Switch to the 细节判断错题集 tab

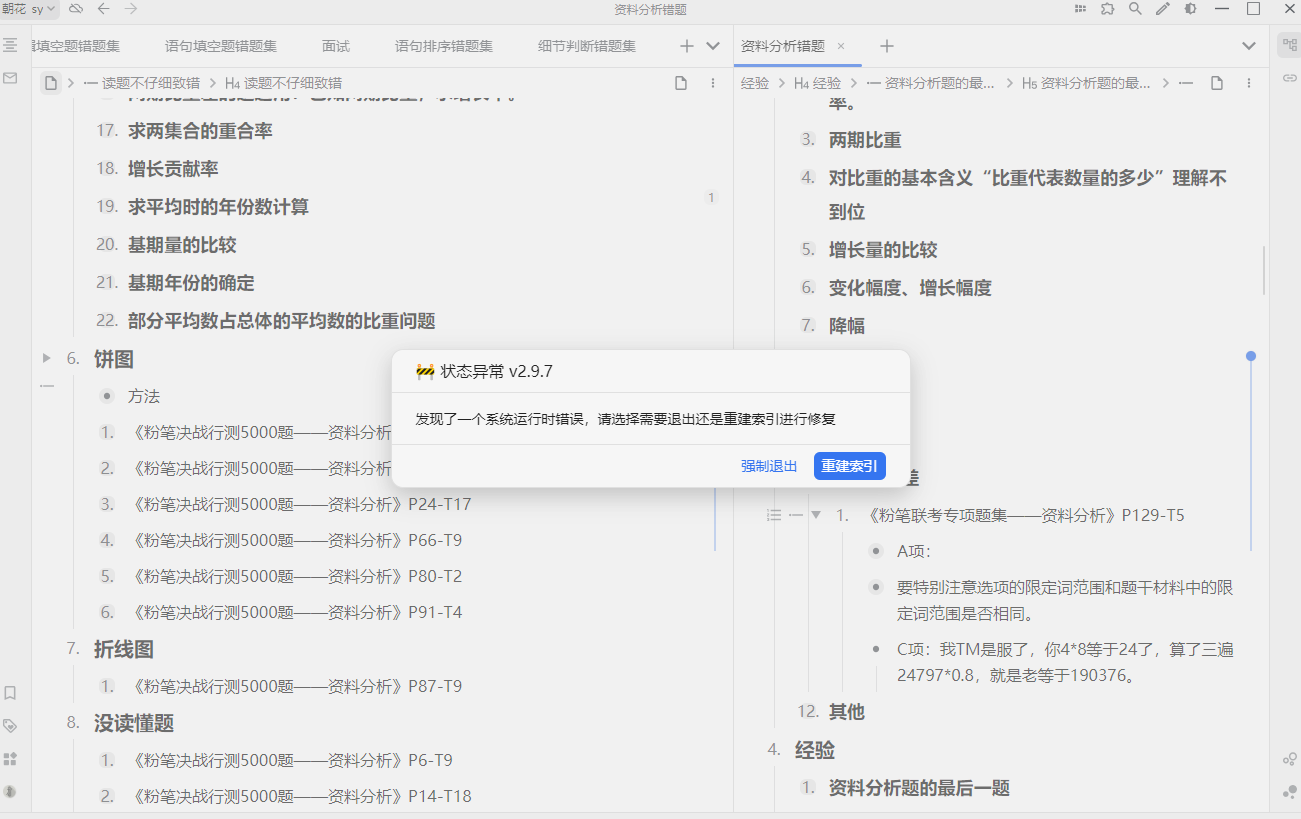(x=587, y=46)
